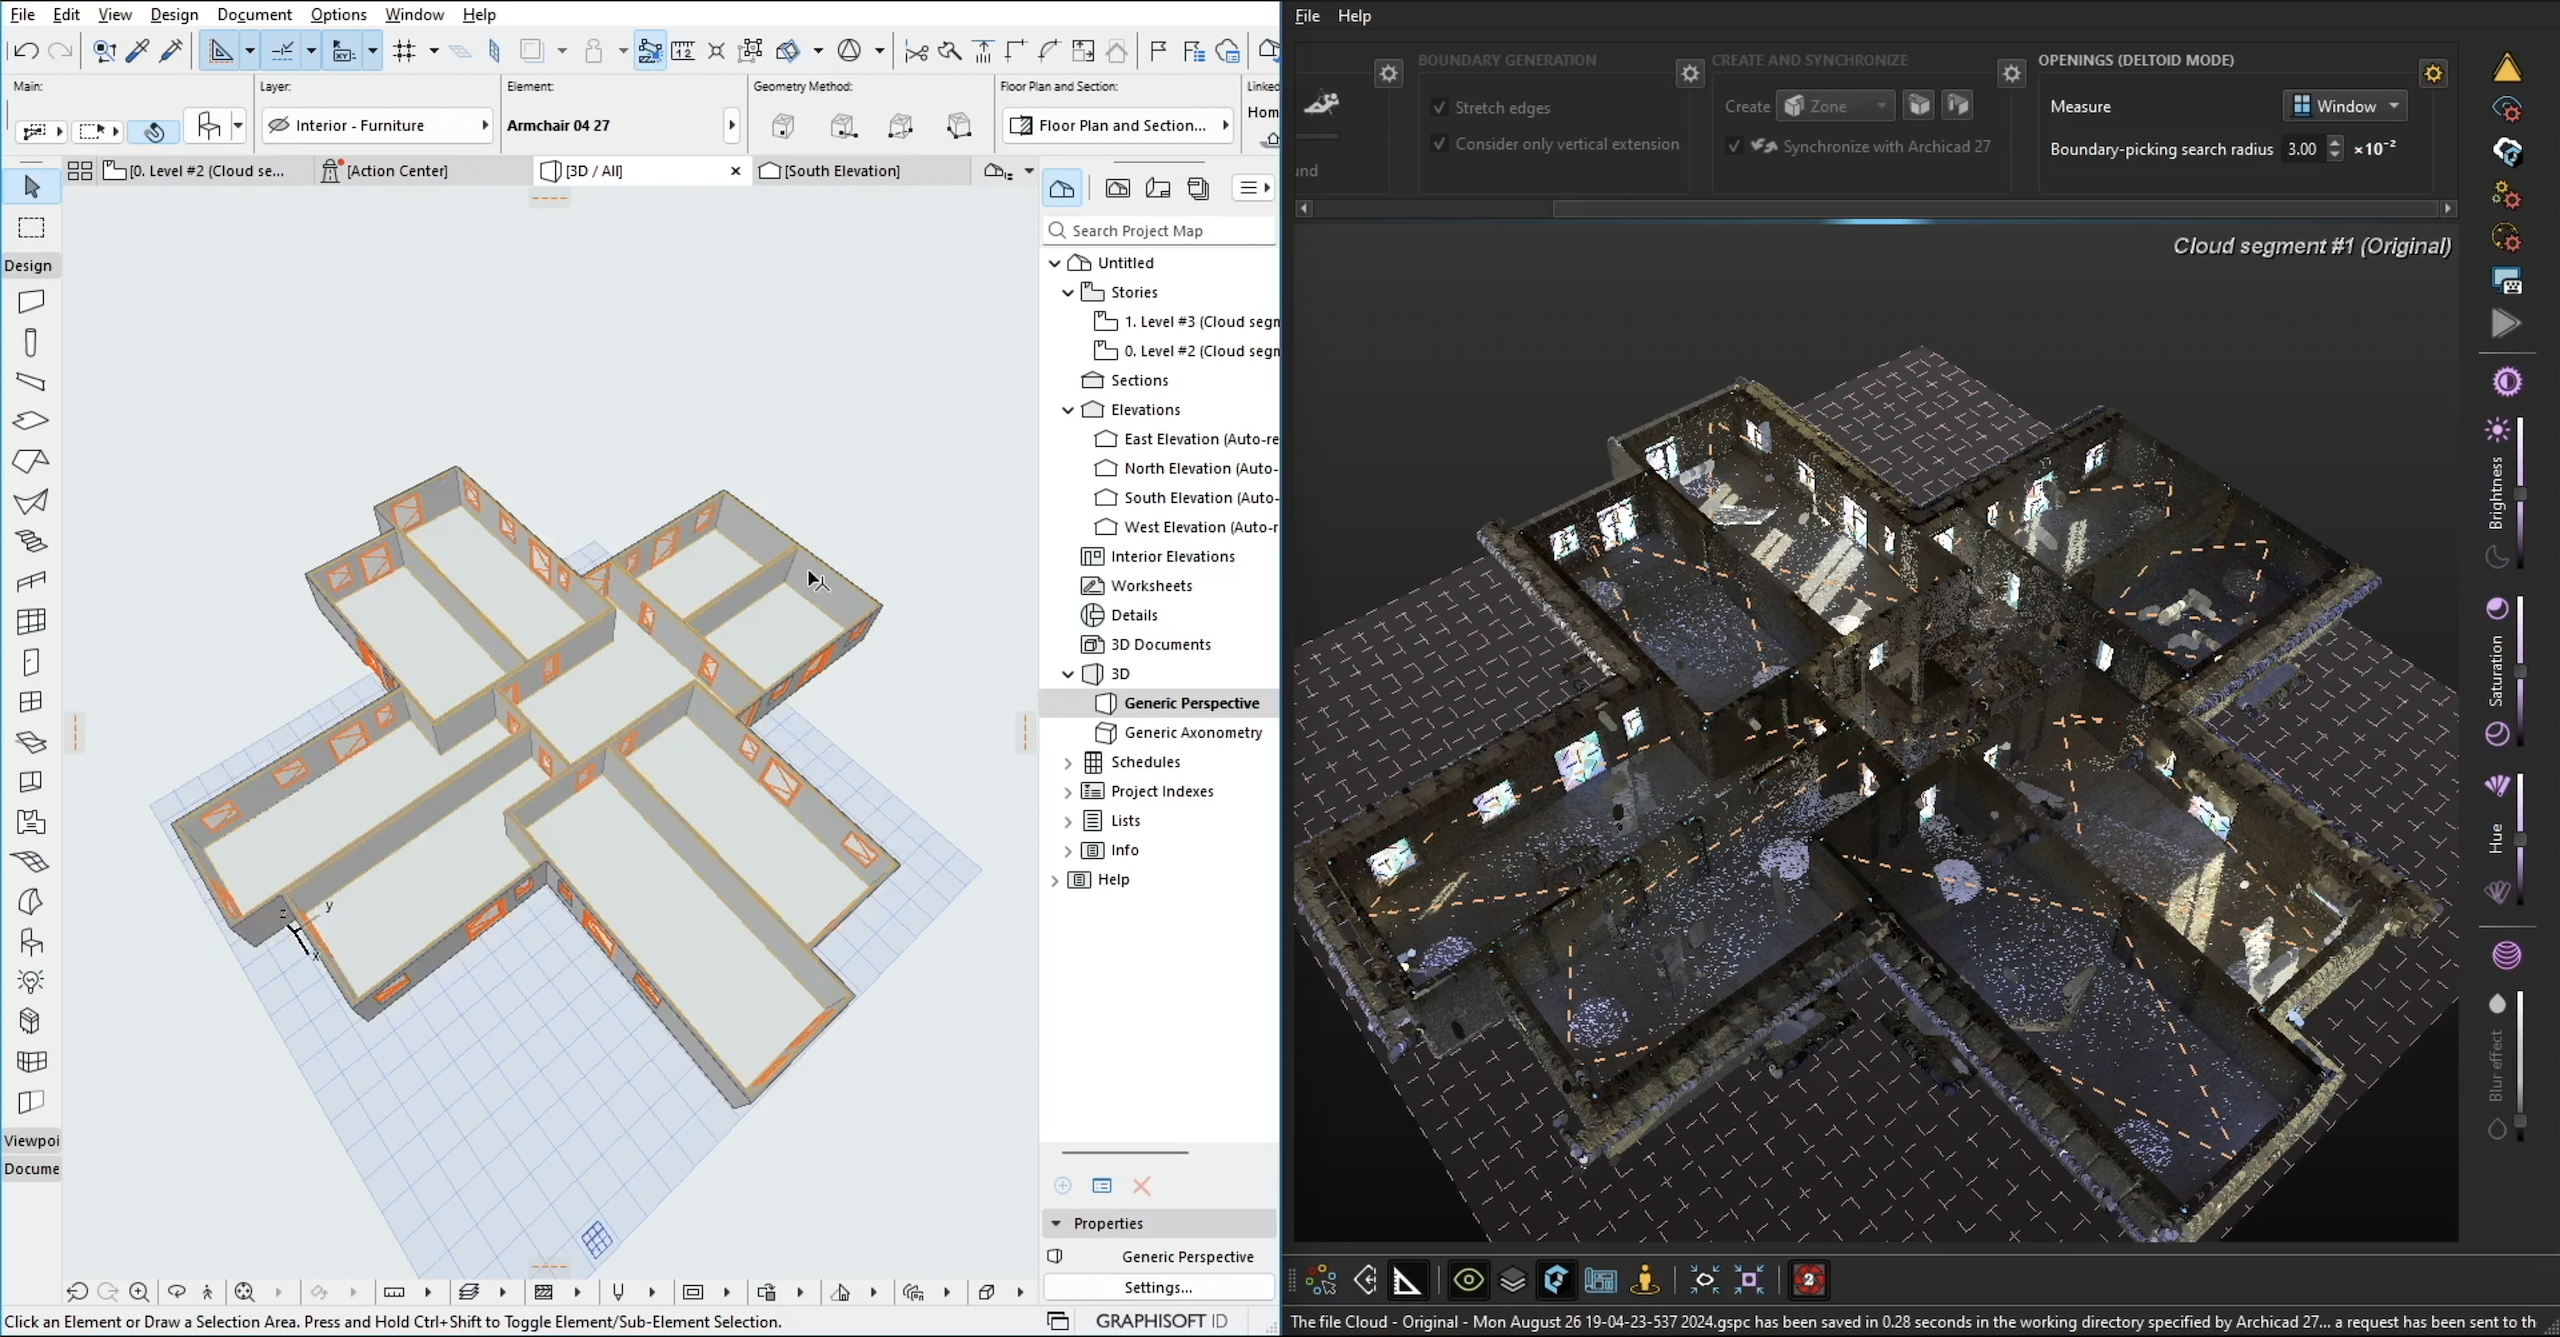Viewport: 2560px width, 1337px height.
Task: Open the Window measure type dropdown
Action: click(x=2344, y=106)
